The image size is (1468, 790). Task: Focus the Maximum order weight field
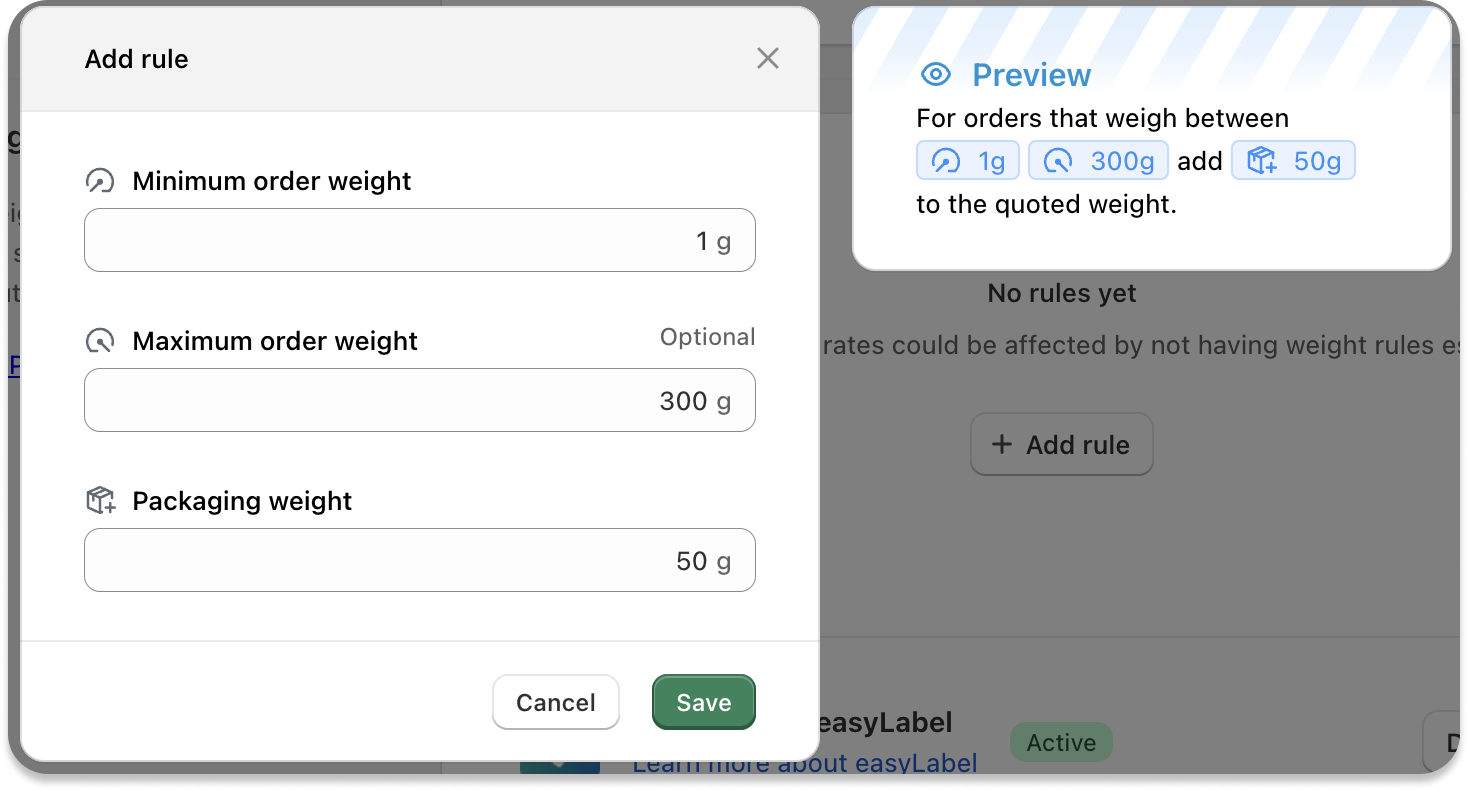(x=420, y=400)
